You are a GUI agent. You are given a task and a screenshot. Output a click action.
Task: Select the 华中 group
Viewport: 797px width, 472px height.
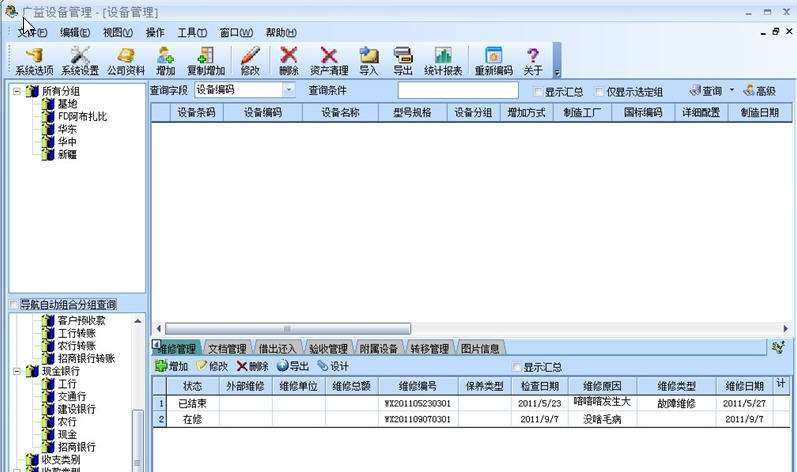tap(67, 142)
